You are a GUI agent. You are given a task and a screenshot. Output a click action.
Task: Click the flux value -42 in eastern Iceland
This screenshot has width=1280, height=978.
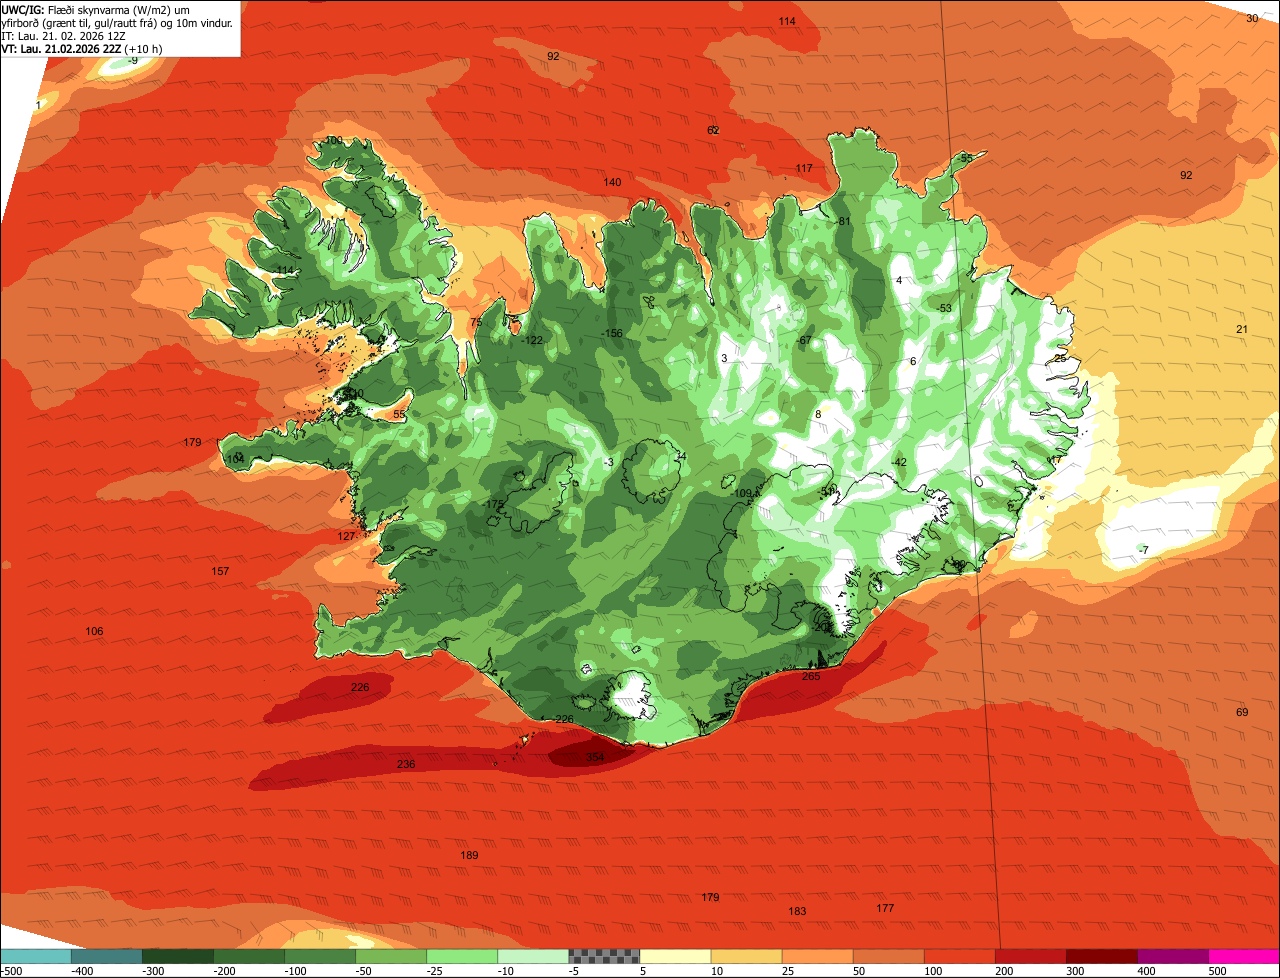point(898,462)
